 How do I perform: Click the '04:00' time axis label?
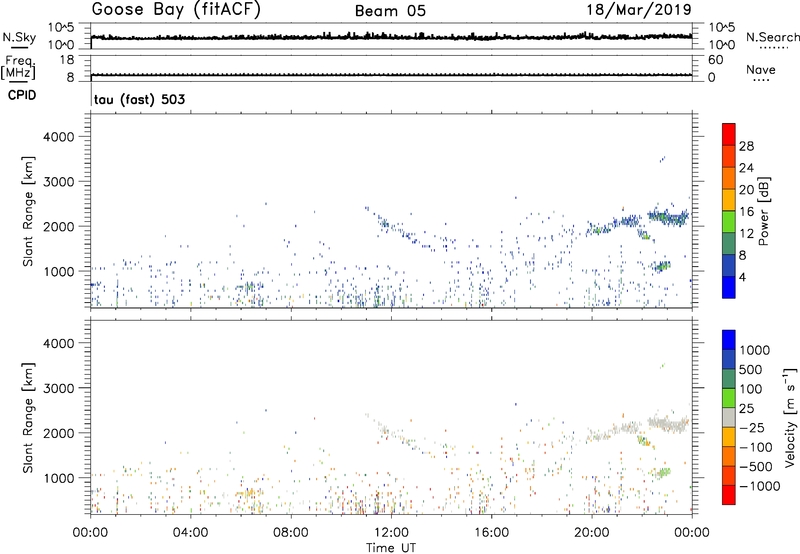pyautogui.click(x=190, y=533)
